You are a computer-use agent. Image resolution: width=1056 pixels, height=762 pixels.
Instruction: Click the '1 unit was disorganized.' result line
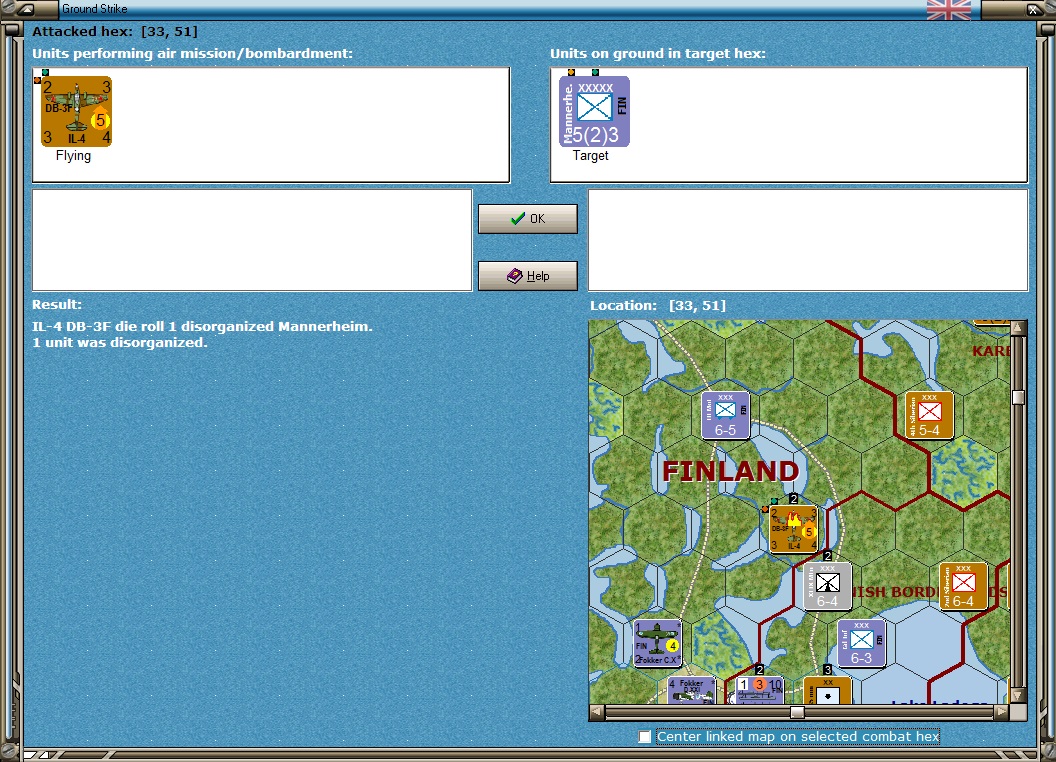pyautogui.click(x=120, y=343)
